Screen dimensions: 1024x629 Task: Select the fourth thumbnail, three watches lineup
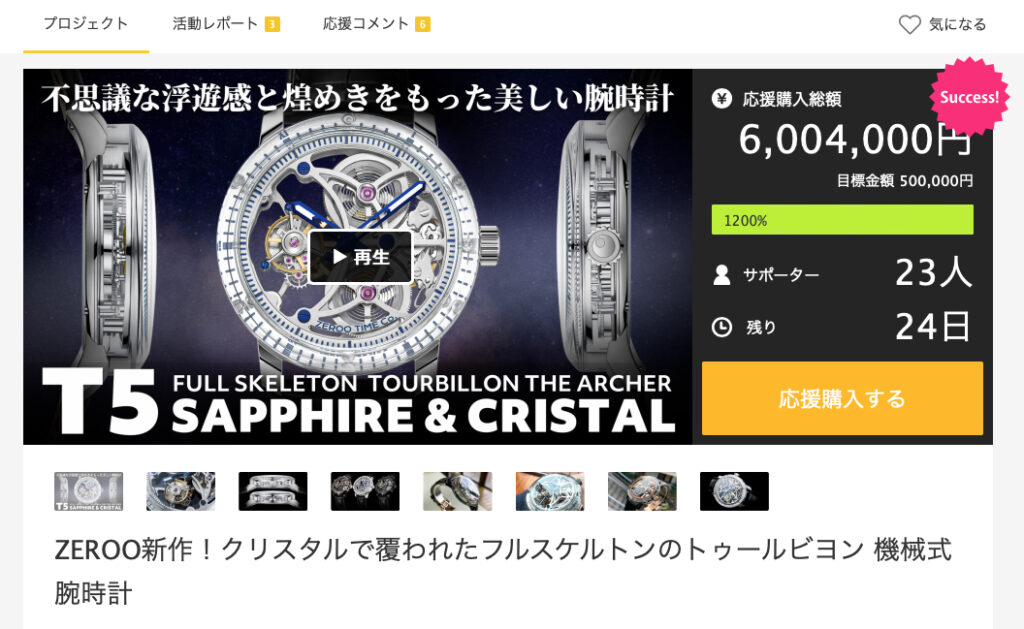coord(365,491)
